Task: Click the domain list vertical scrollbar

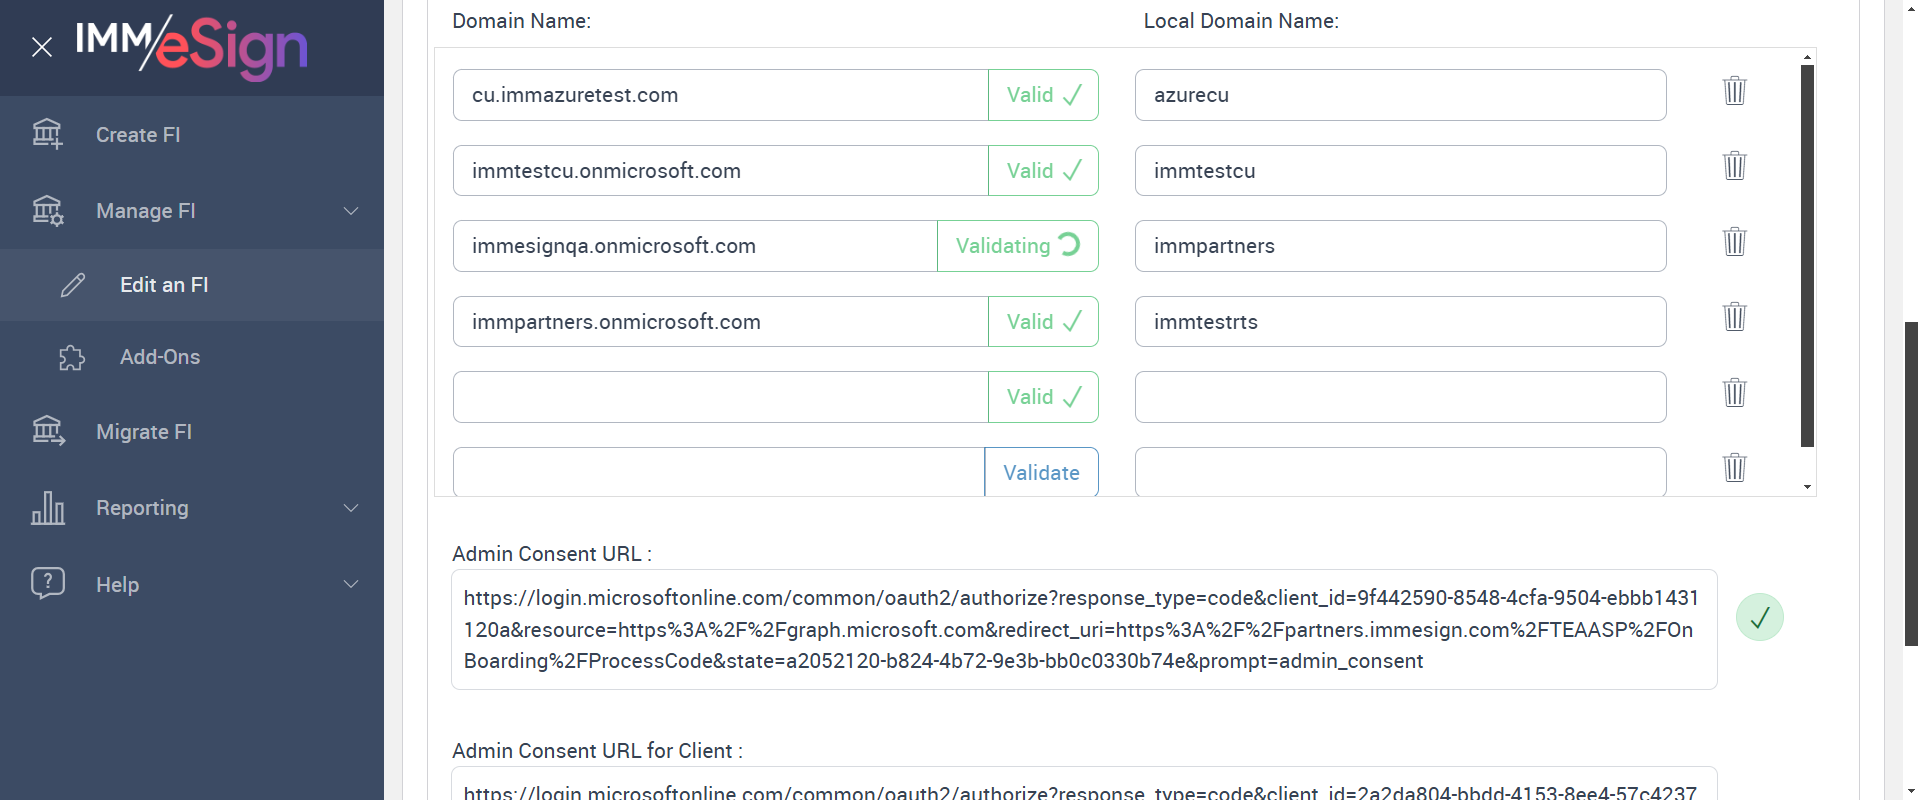Action: [x=1807, y=255]
